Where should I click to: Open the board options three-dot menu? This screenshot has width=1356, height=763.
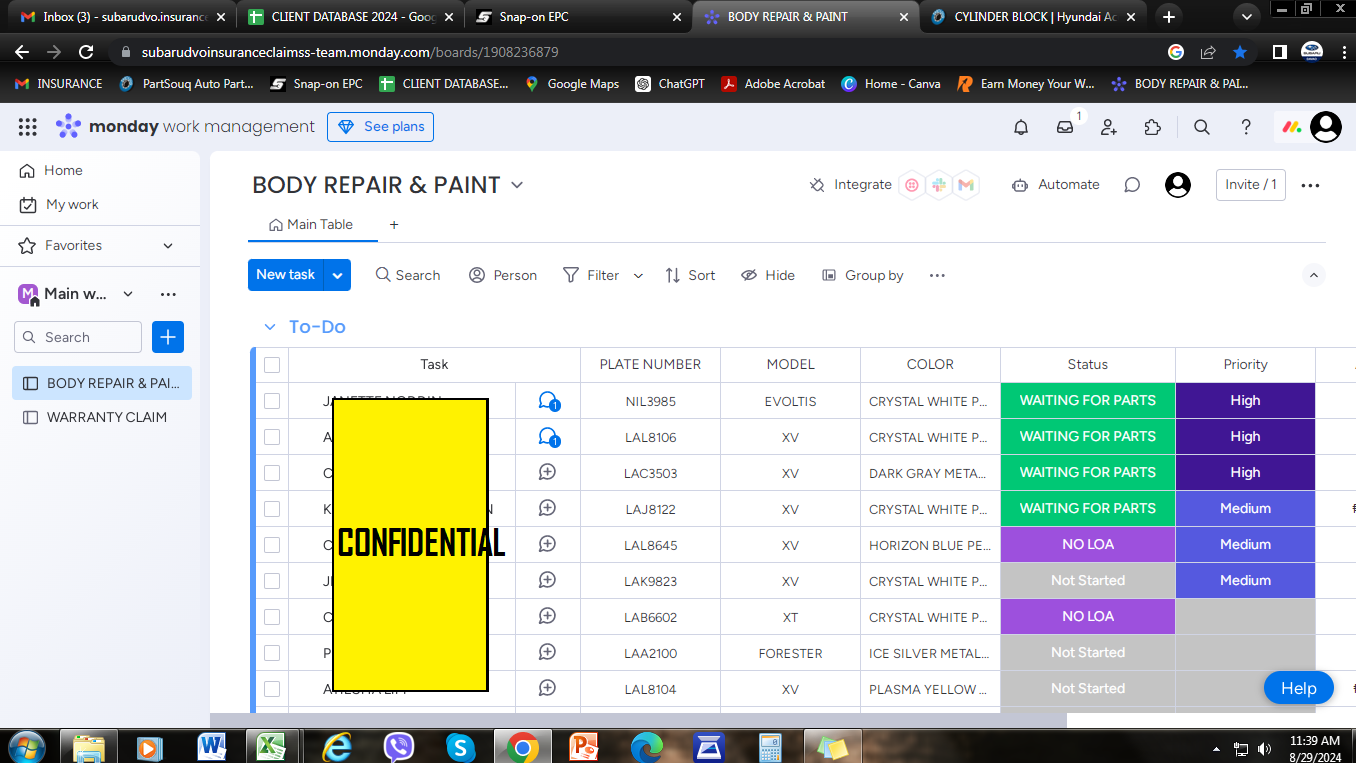[x=1311, y=185]
